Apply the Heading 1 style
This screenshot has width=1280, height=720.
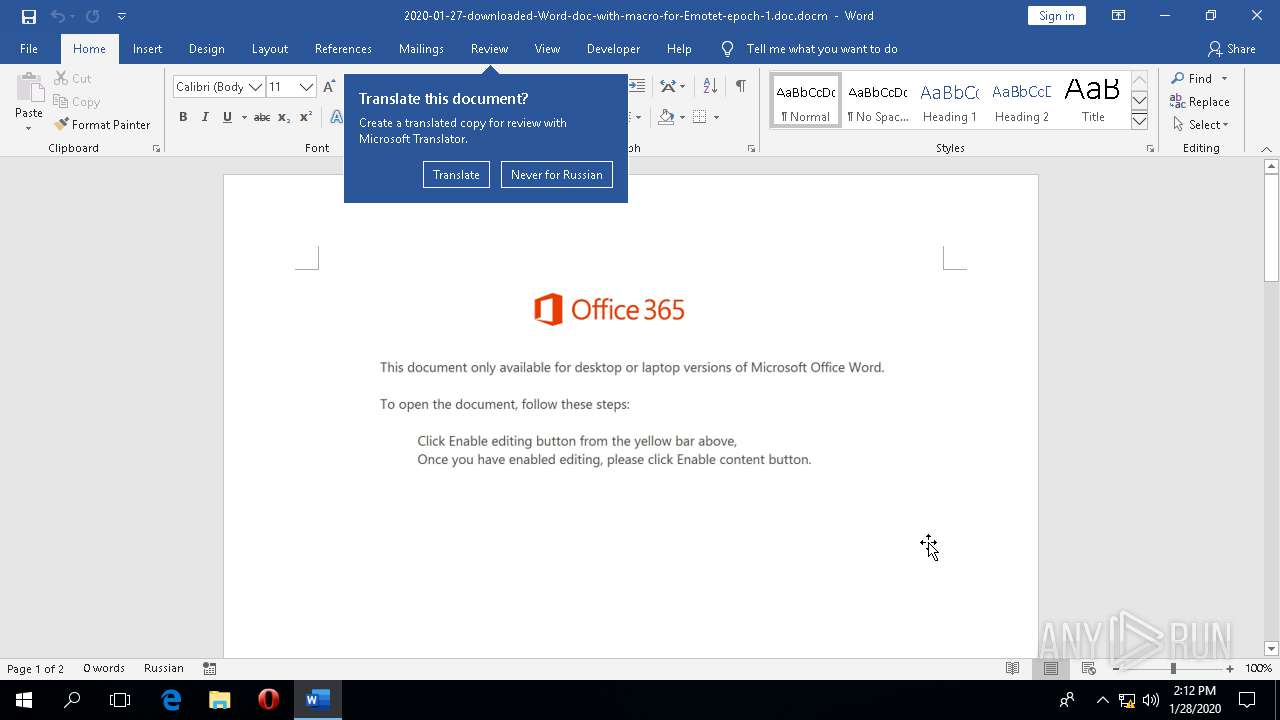pyautogui.click(x=949, y=101)
